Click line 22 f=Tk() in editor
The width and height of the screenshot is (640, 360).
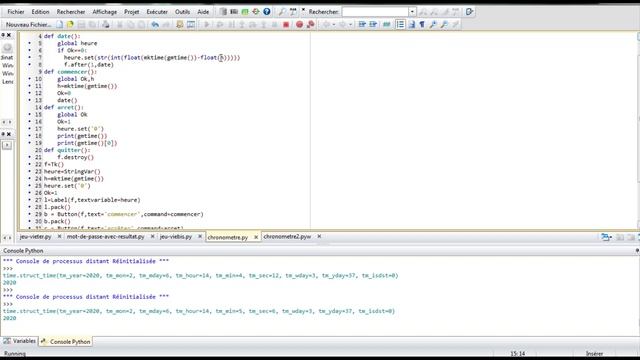coord(54,164)
